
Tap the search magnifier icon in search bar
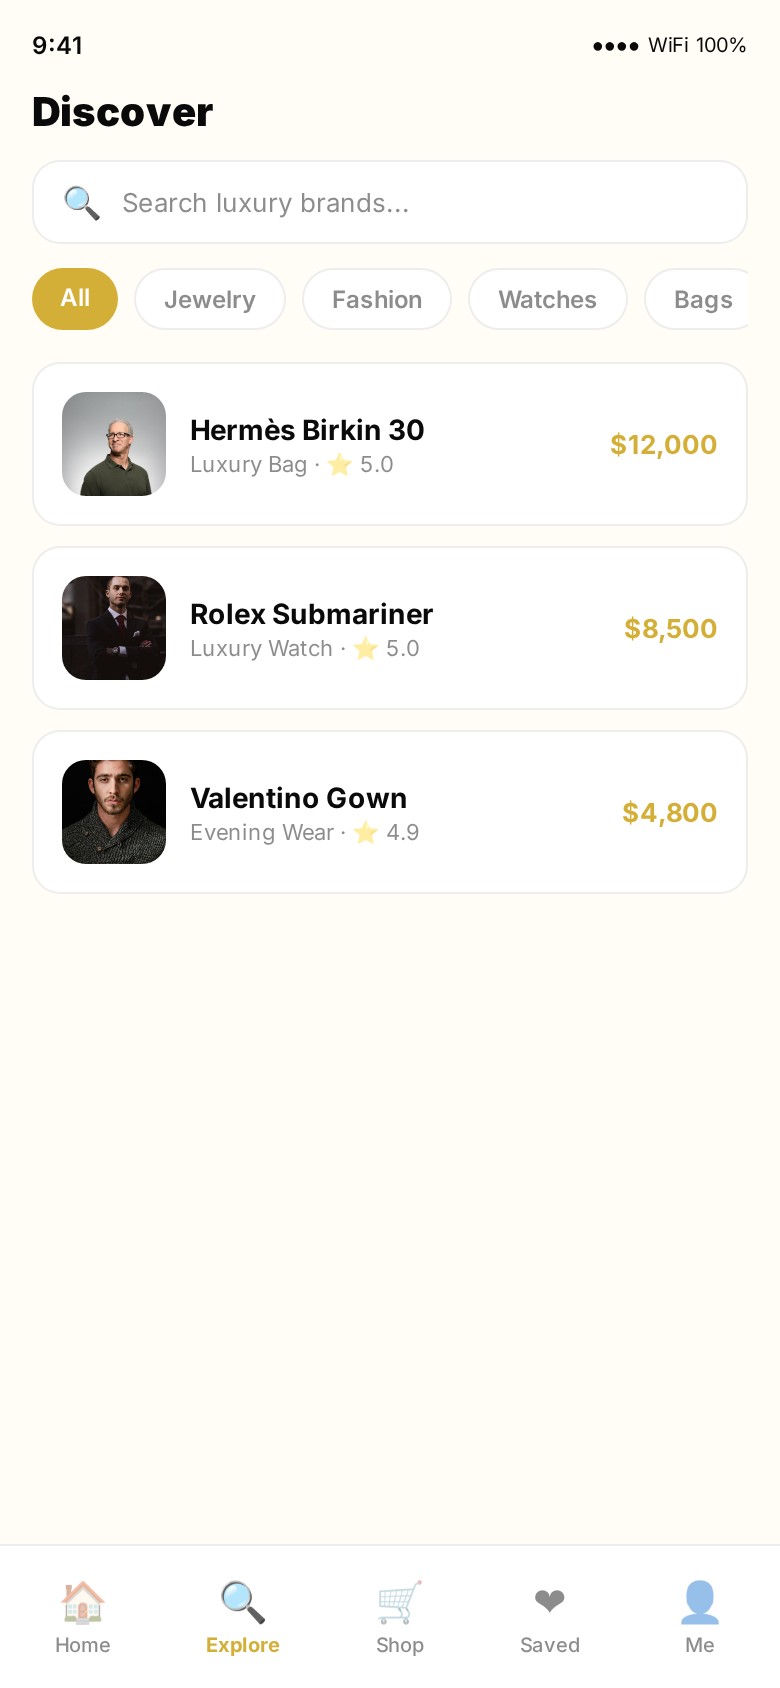81,203
